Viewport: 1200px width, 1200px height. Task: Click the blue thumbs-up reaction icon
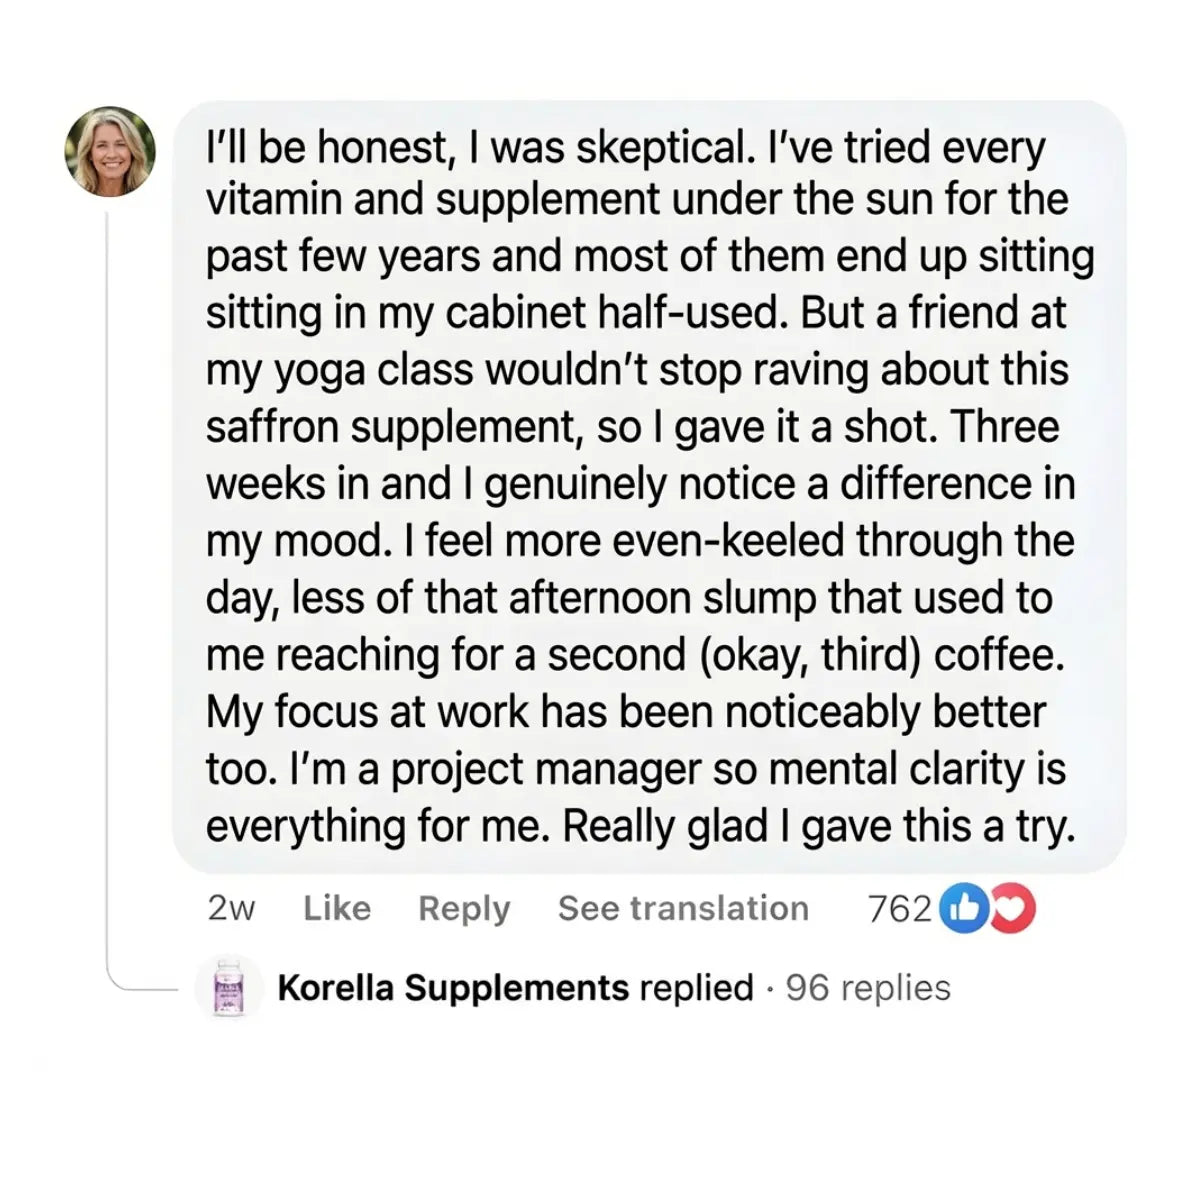[965, 908]
